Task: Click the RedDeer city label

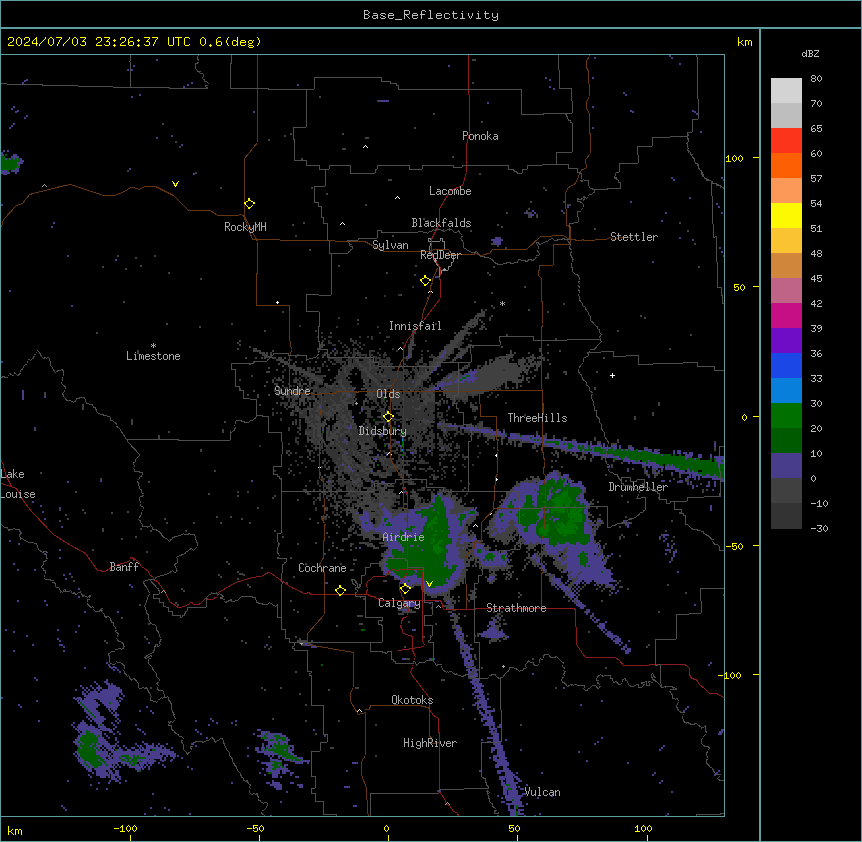Action: [440, 255]
